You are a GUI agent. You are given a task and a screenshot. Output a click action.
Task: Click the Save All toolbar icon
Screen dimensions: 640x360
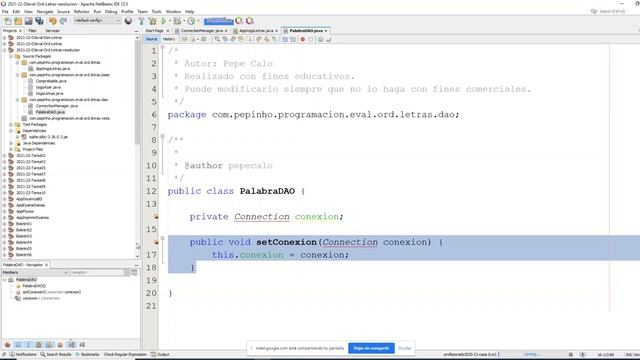coord(39,21)
